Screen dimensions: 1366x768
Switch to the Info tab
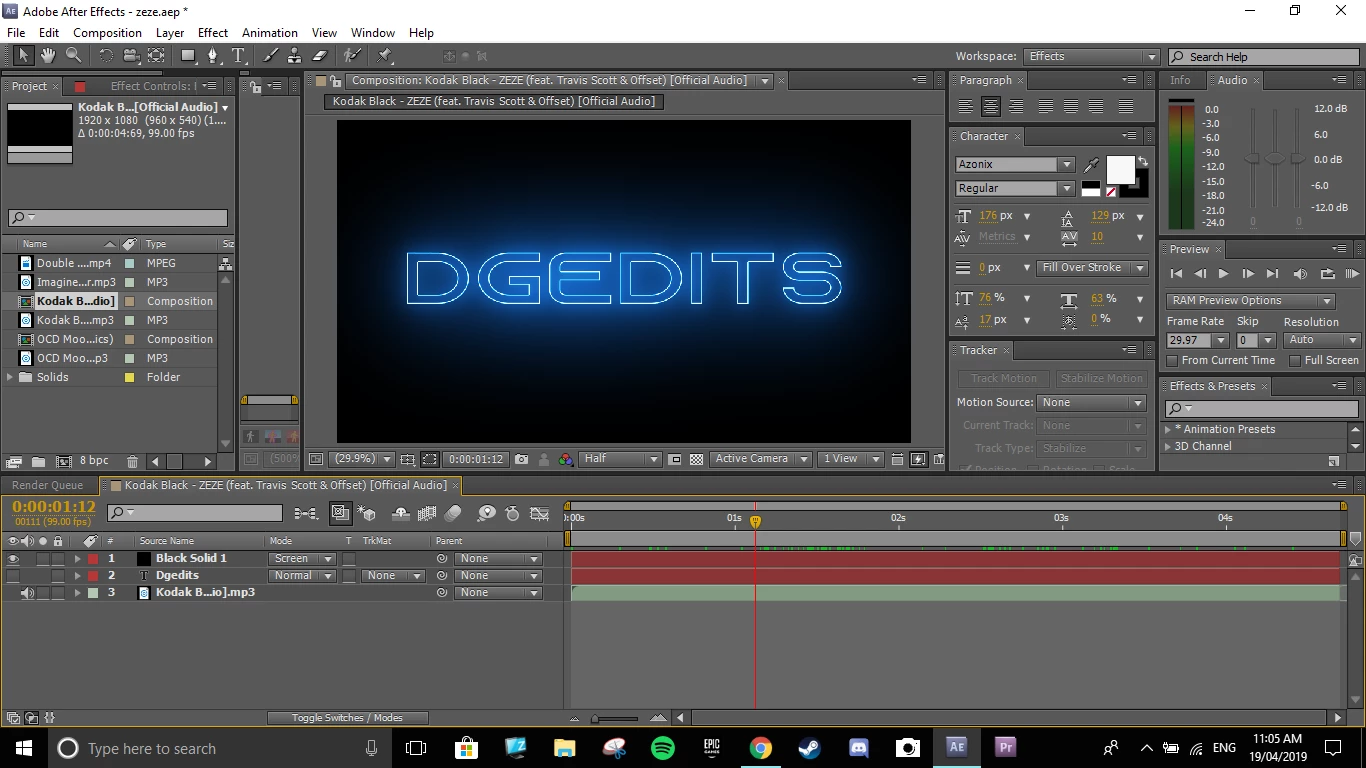pos(1180,80)
